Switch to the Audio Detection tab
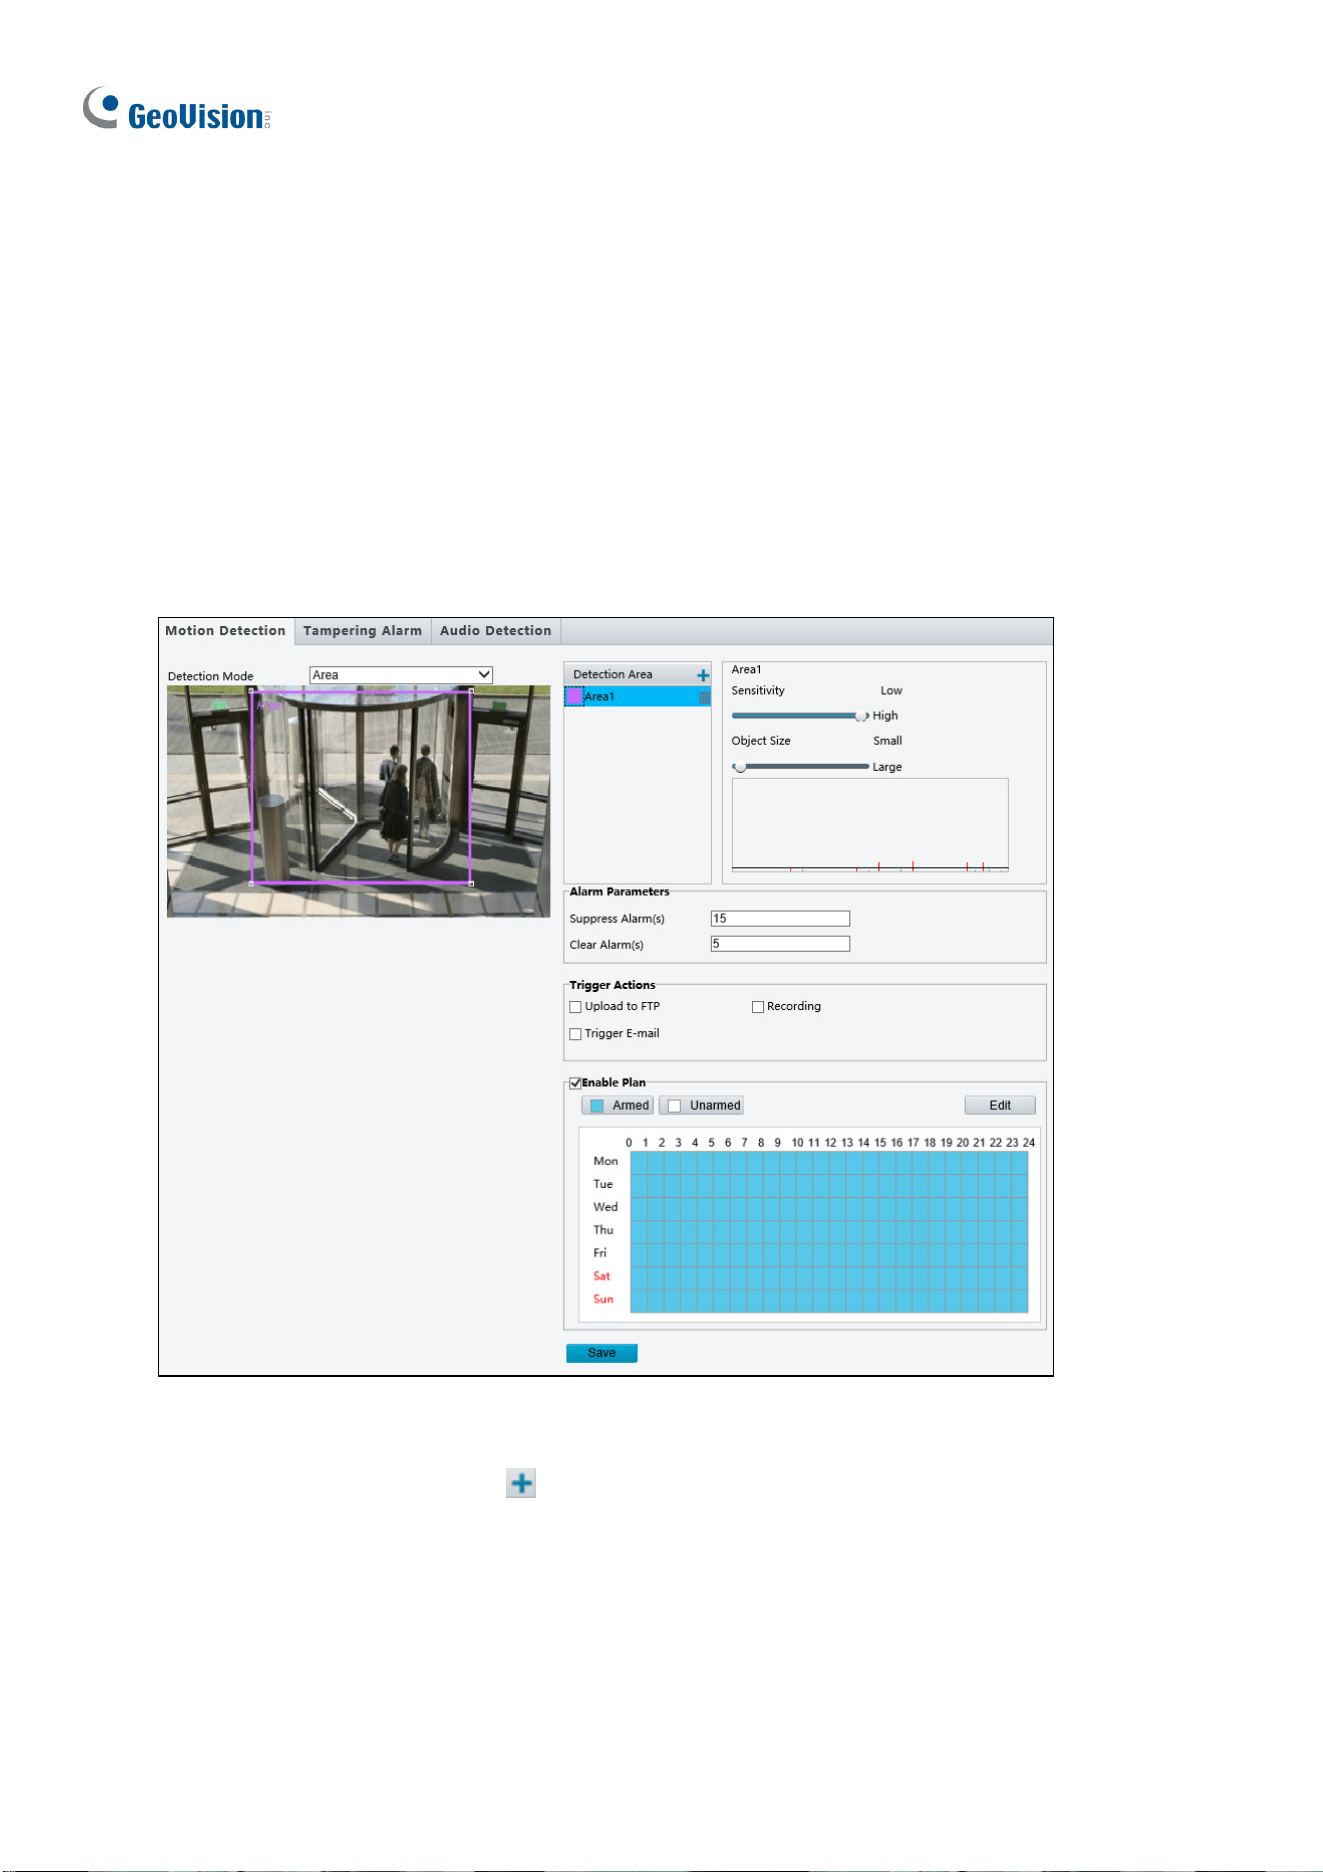 point(496,631)
